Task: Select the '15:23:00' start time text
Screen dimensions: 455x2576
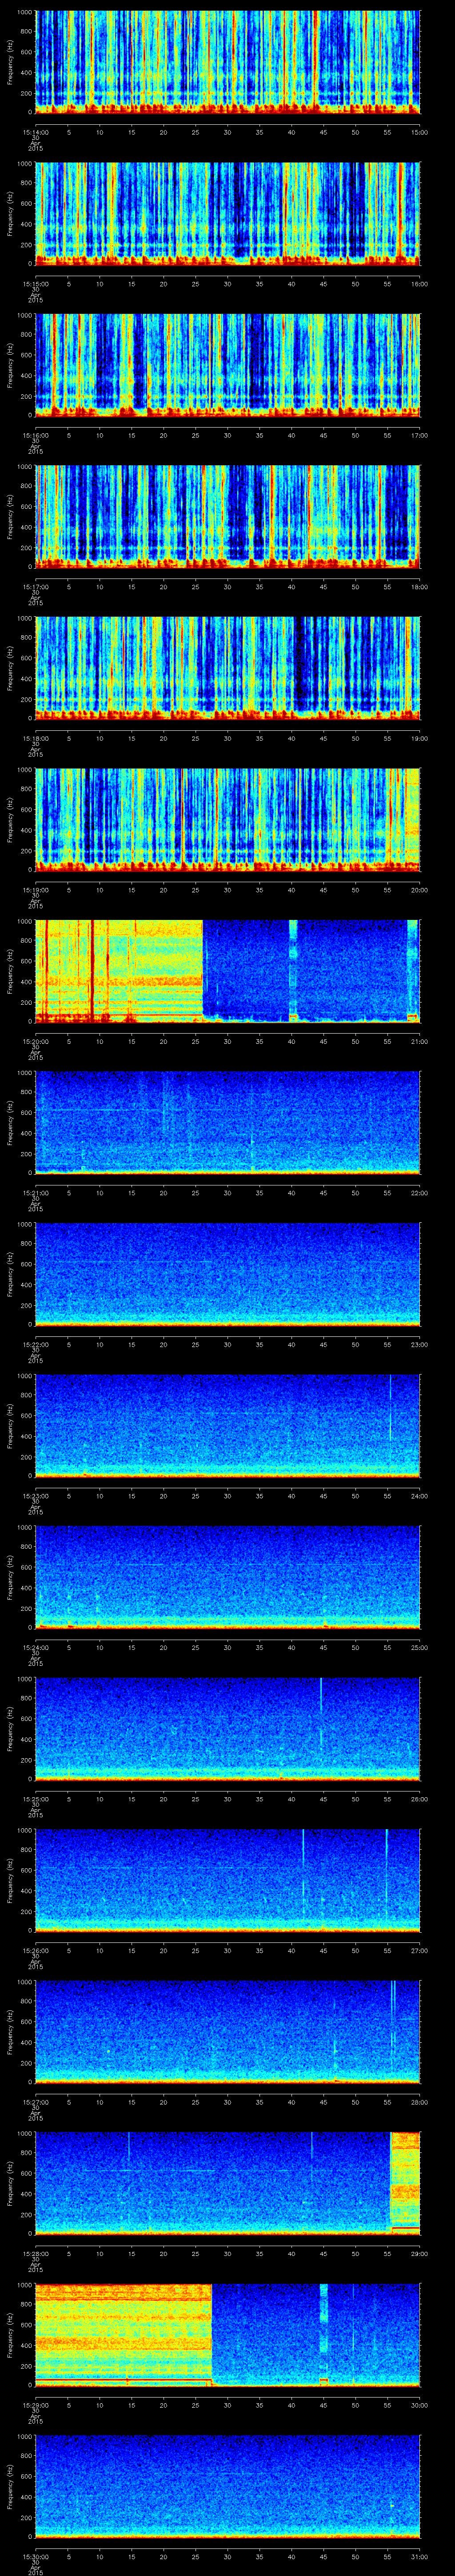Action: click(x=35, y=1496)
